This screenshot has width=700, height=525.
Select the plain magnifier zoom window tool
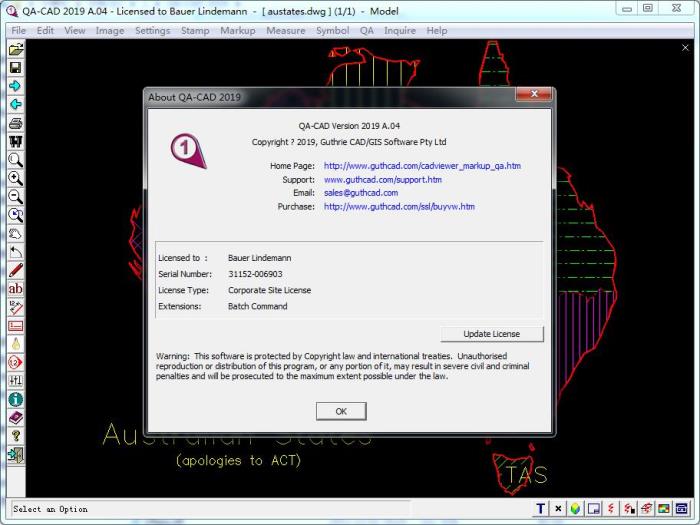pyautogui.click(x=16, y=160)
